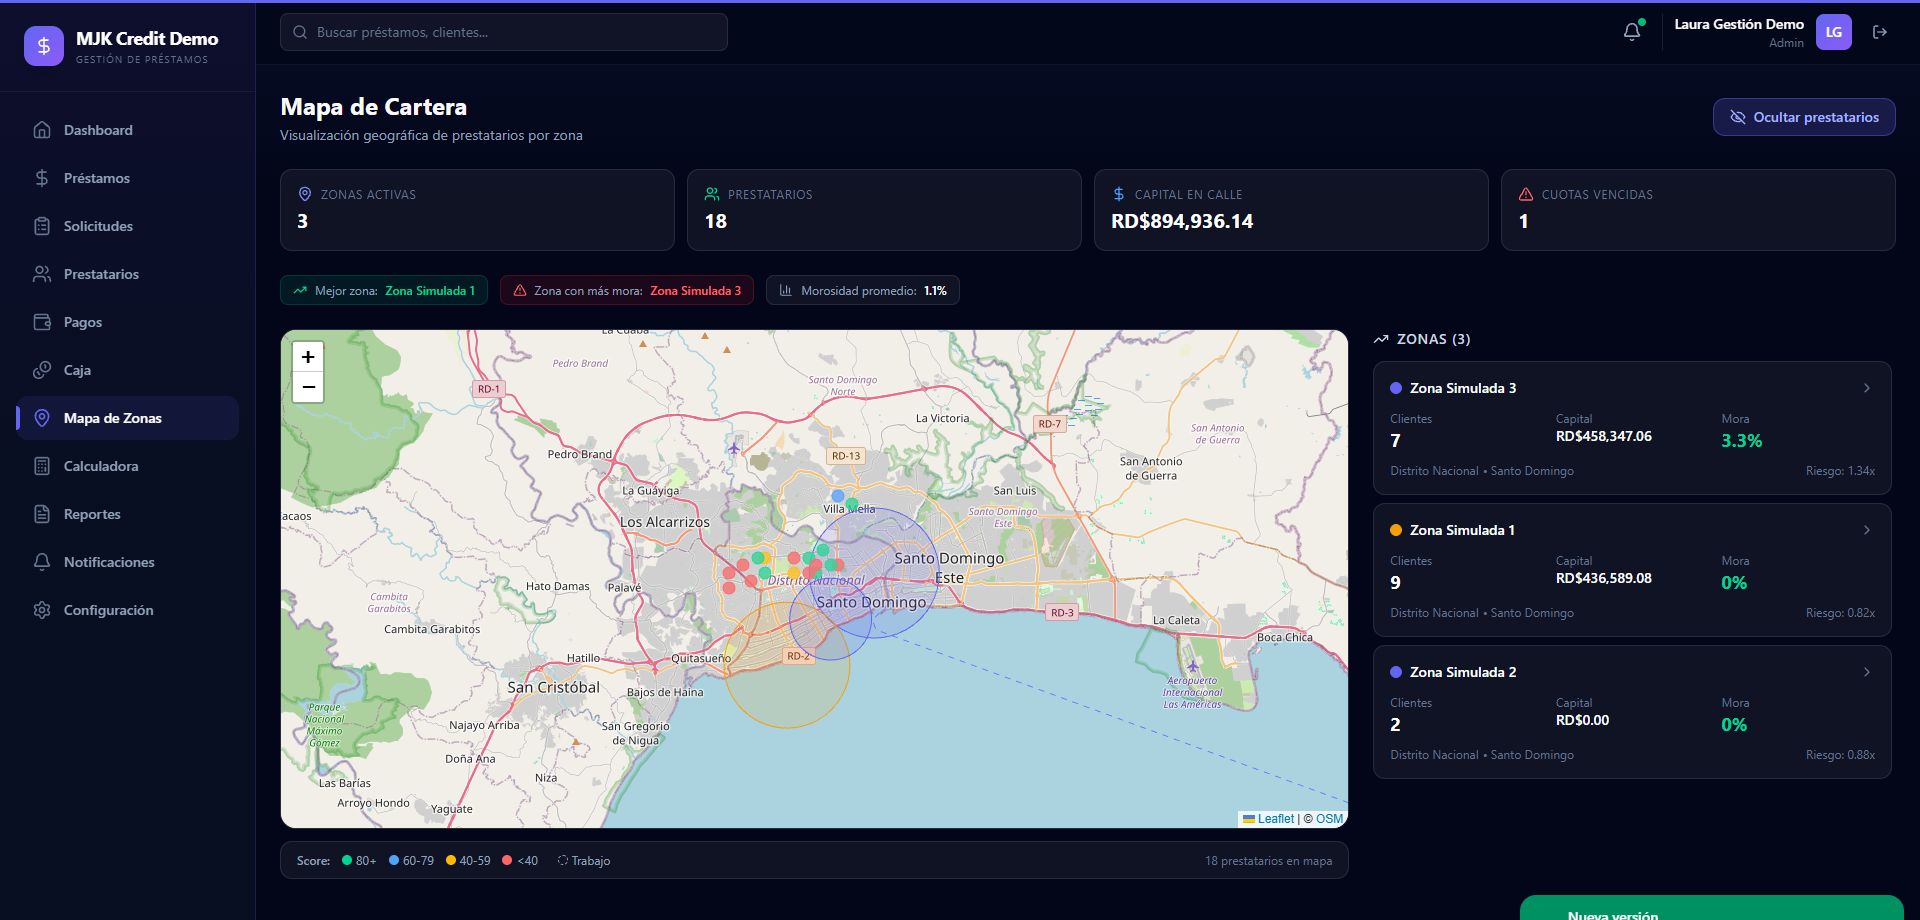Expand Zona Simulada 3 card chevron
Image resolution: width=1920 pixels, height=920 pixels.
[1867, 388]
